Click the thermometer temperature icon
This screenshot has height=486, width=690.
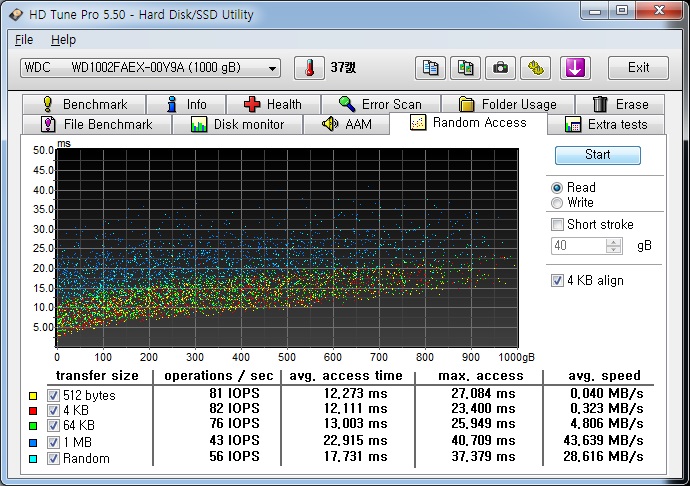click(x=309, y=68)
